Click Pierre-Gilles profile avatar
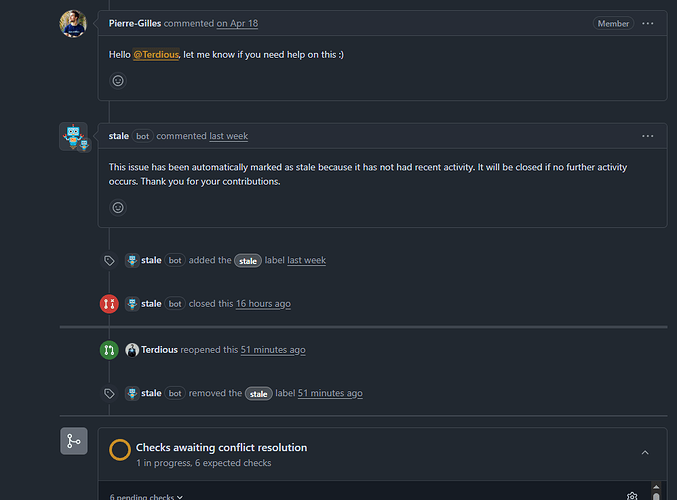Screen dimensions: 677x500 click(73, 24)
